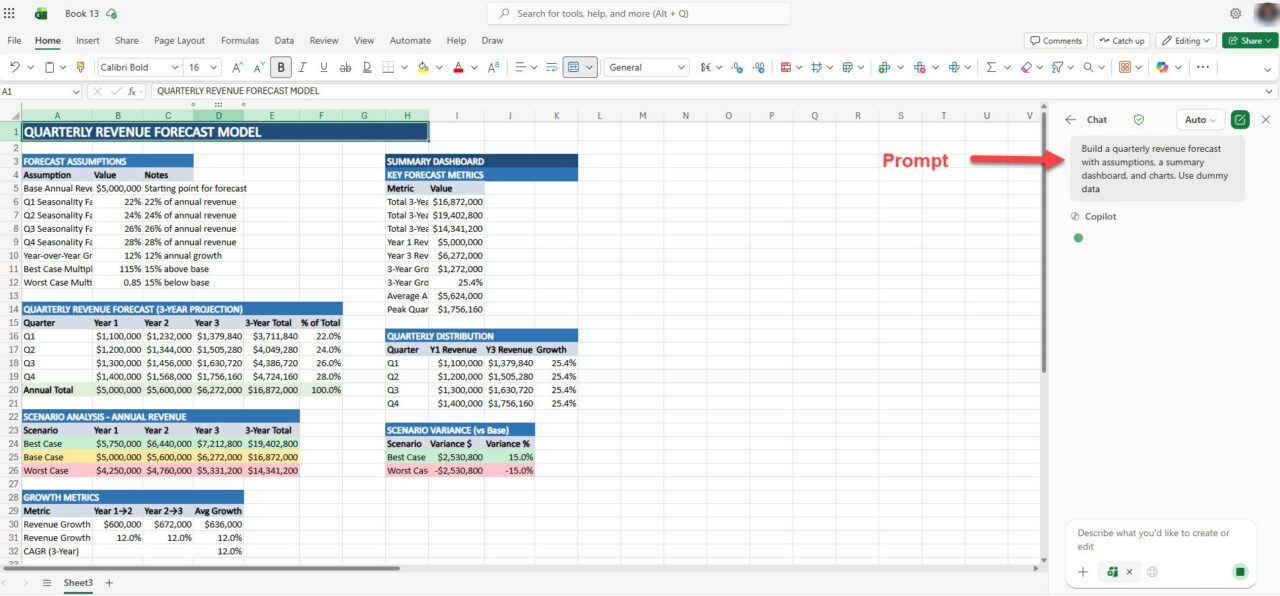Add a new sheet with plus icon
The height and width of the screenshot is (596, 1280).
tap(109, 582)
